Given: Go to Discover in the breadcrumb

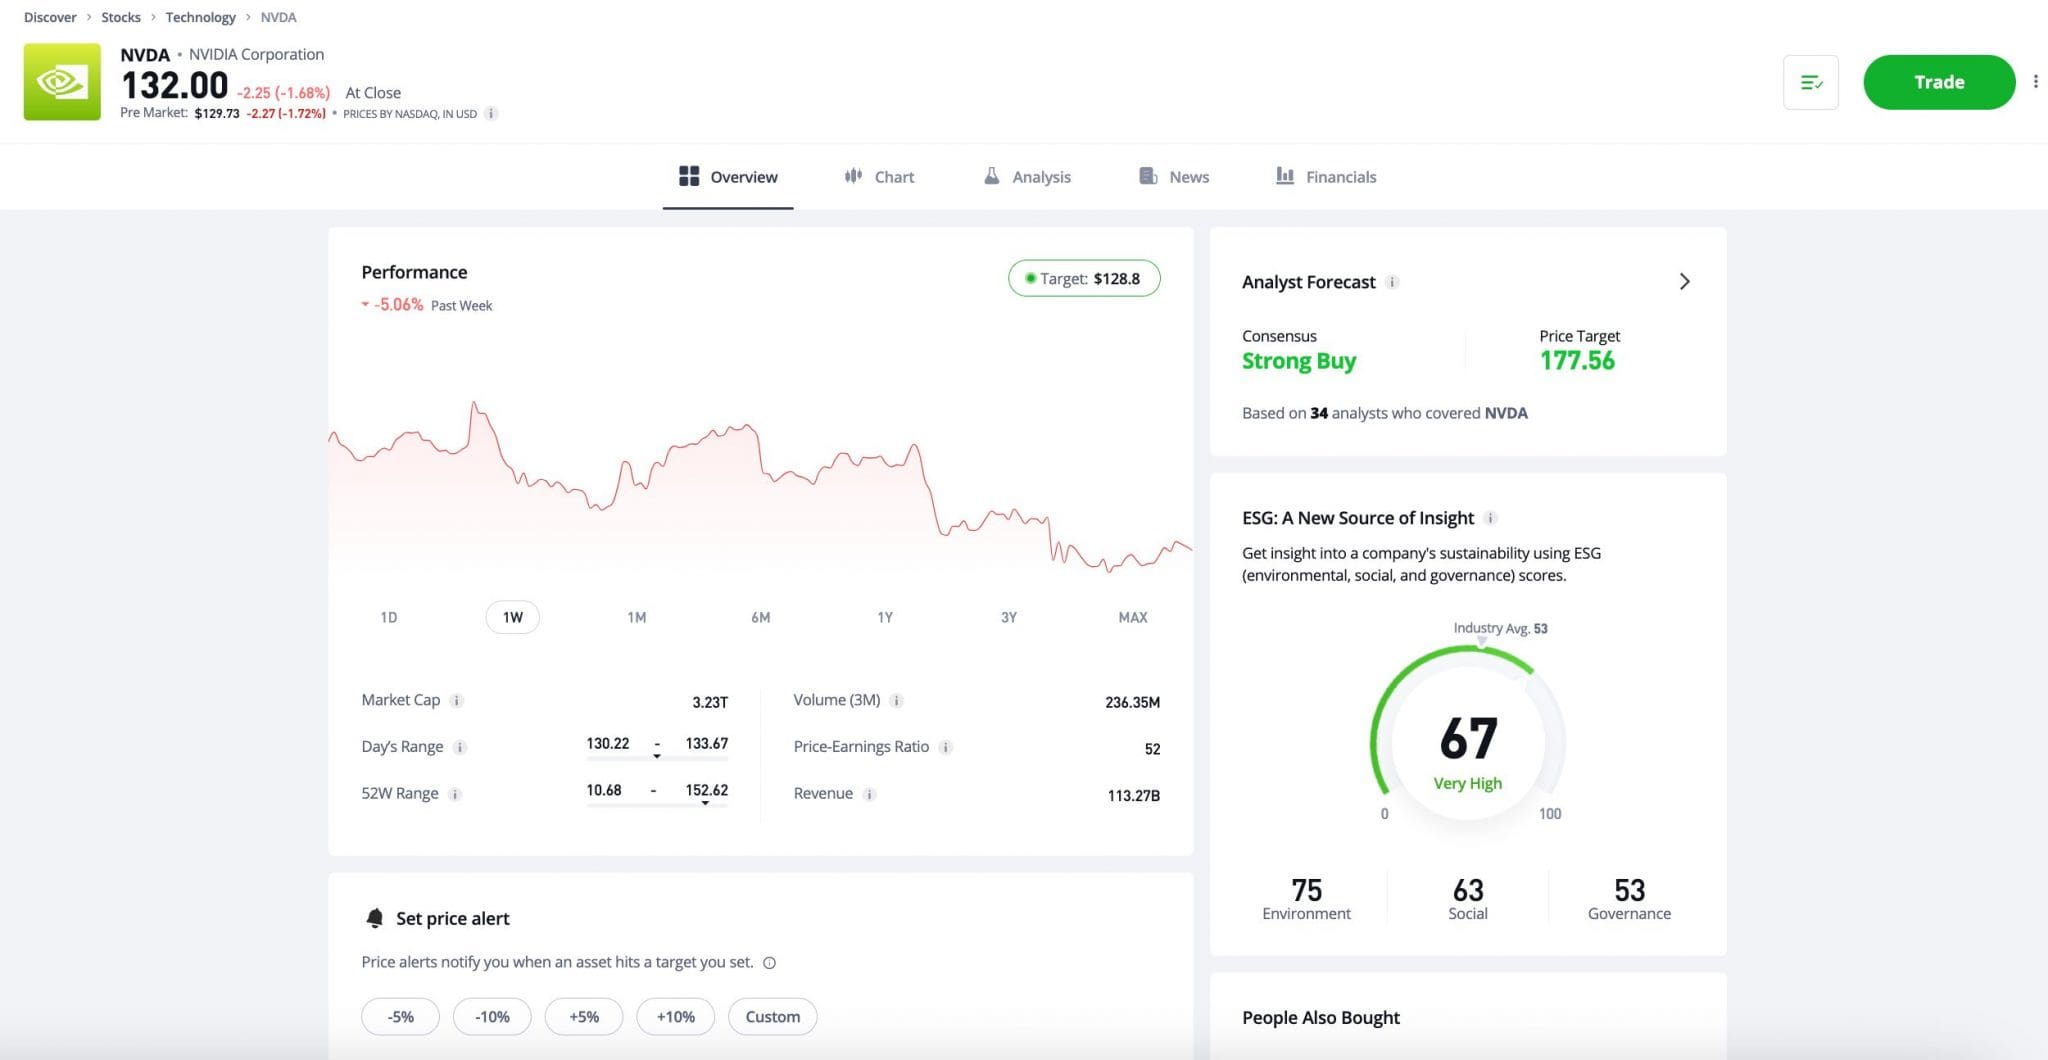Looking at the screenshot, I should tap(50, 17).
